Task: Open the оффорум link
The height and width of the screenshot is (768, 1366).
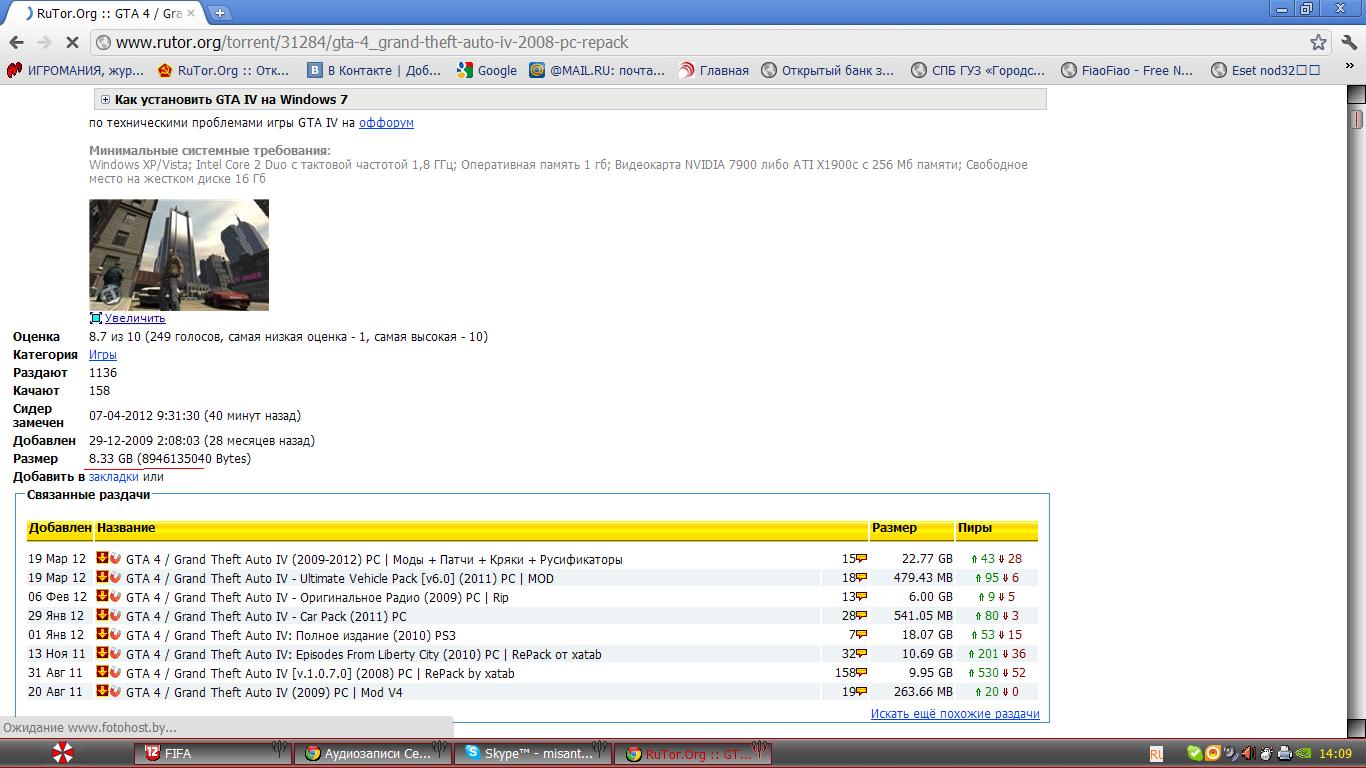Action: 386,122
